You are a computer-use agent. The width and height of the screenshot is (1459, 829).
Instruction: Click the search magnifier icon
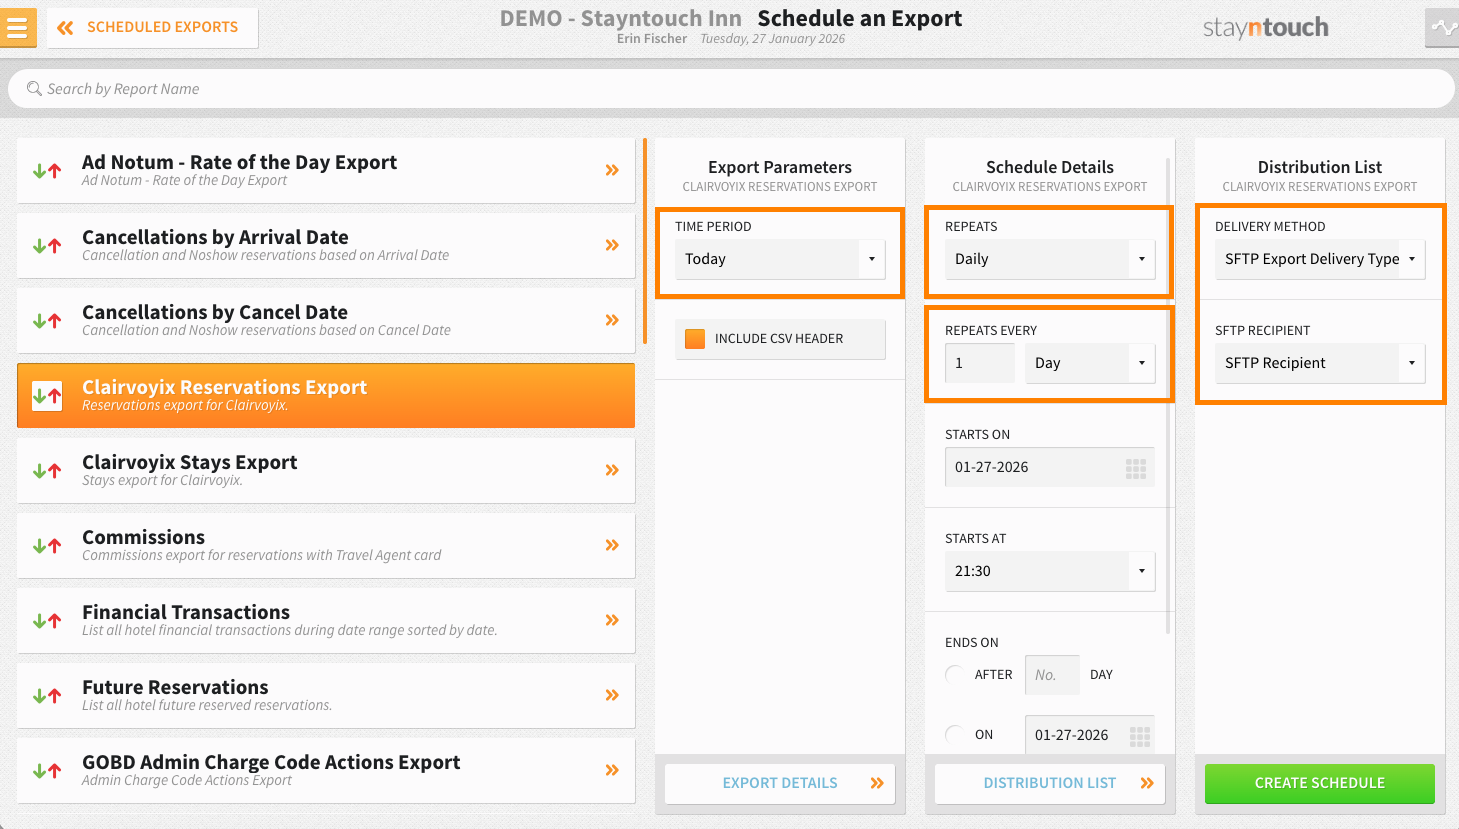[x=34, y=89]
